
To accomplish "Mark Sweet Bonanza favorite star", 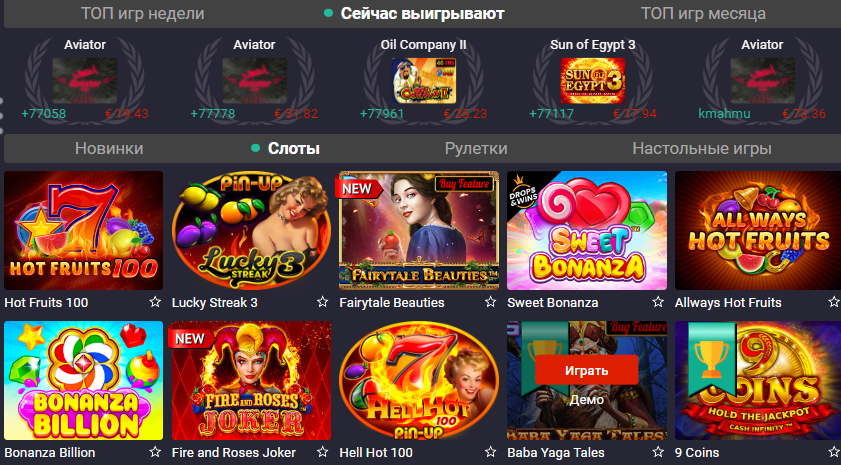I will (658, 302).
